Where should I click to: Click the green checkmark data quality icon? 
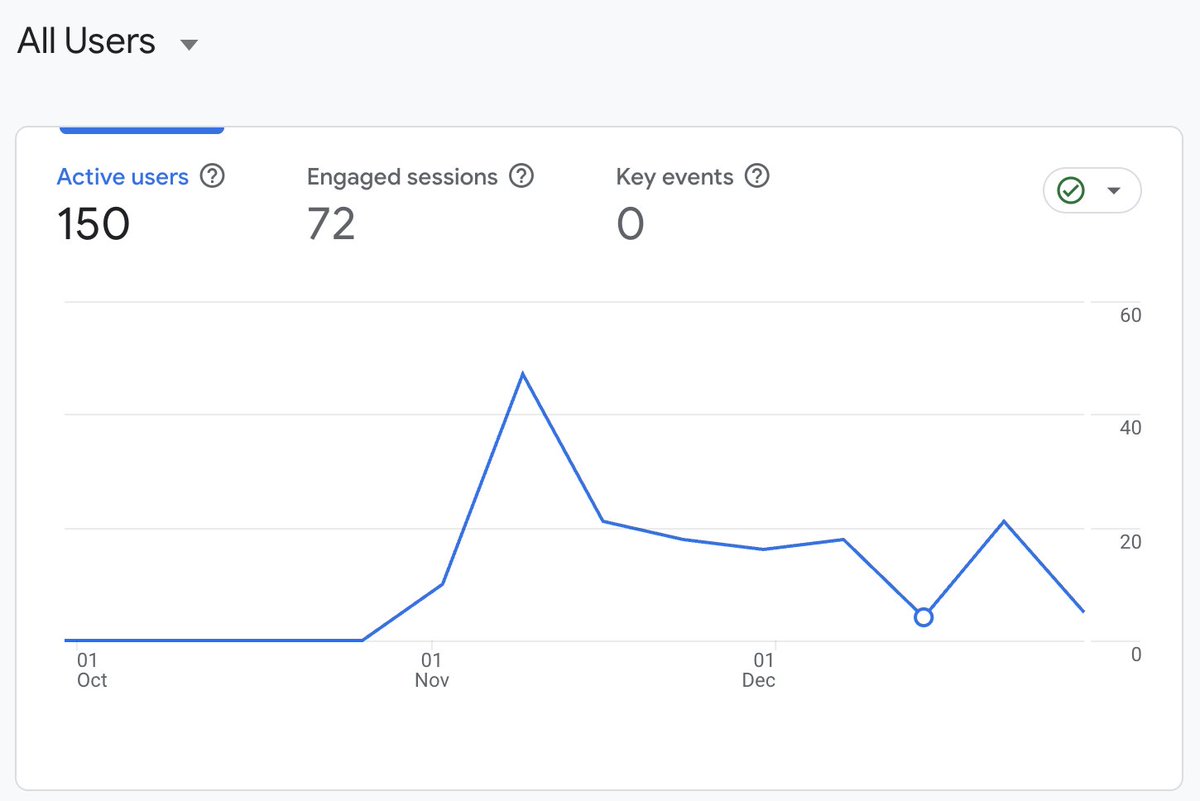[1071, 190]
